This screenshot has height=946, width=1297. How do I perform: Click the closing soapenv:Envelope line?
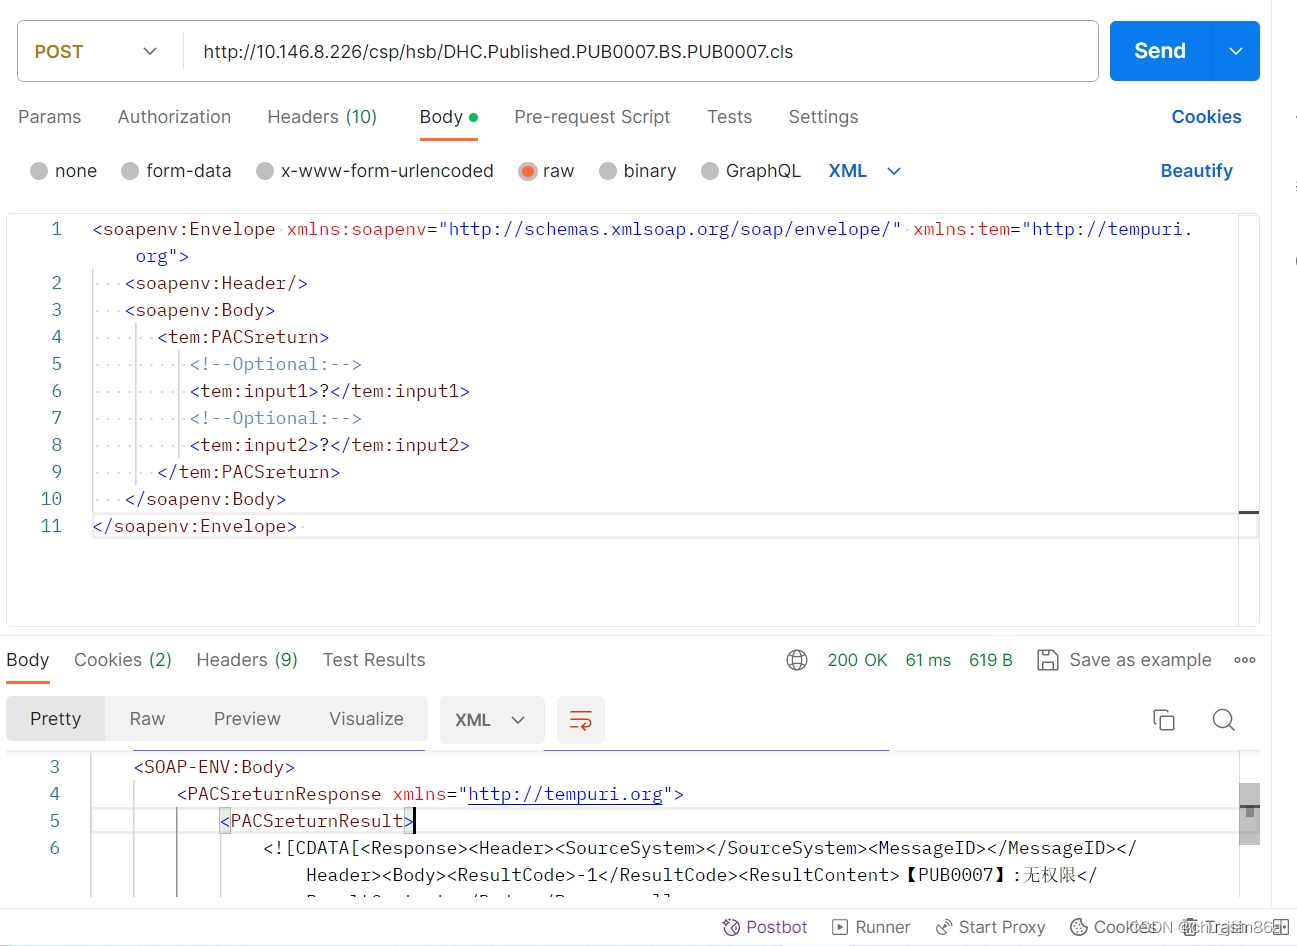pos(195,526)
